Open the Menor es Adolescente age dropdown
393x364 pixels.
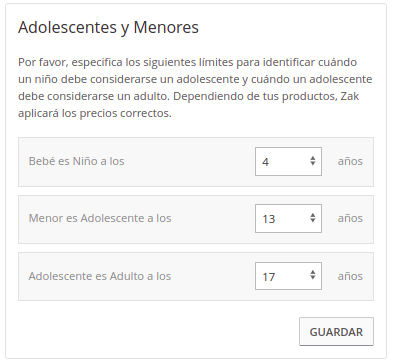coord(288,219)
